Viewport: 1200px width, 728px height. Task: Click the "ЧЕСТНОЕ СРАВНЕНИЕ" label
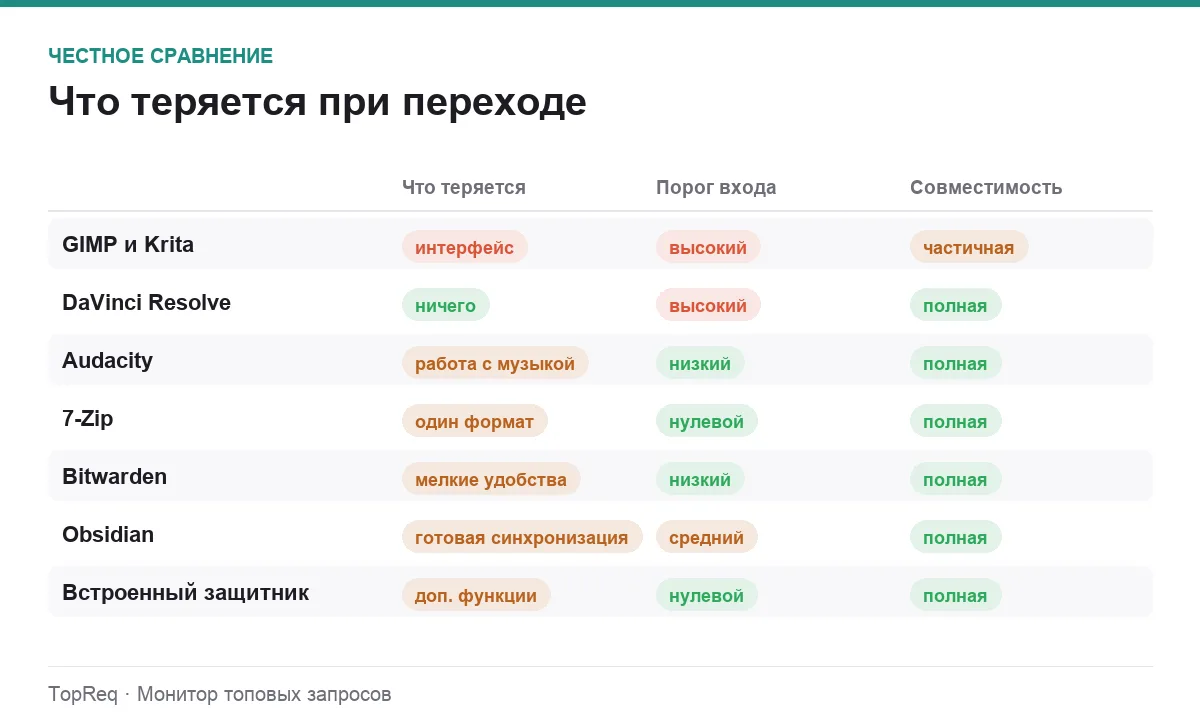pos(160,56)
